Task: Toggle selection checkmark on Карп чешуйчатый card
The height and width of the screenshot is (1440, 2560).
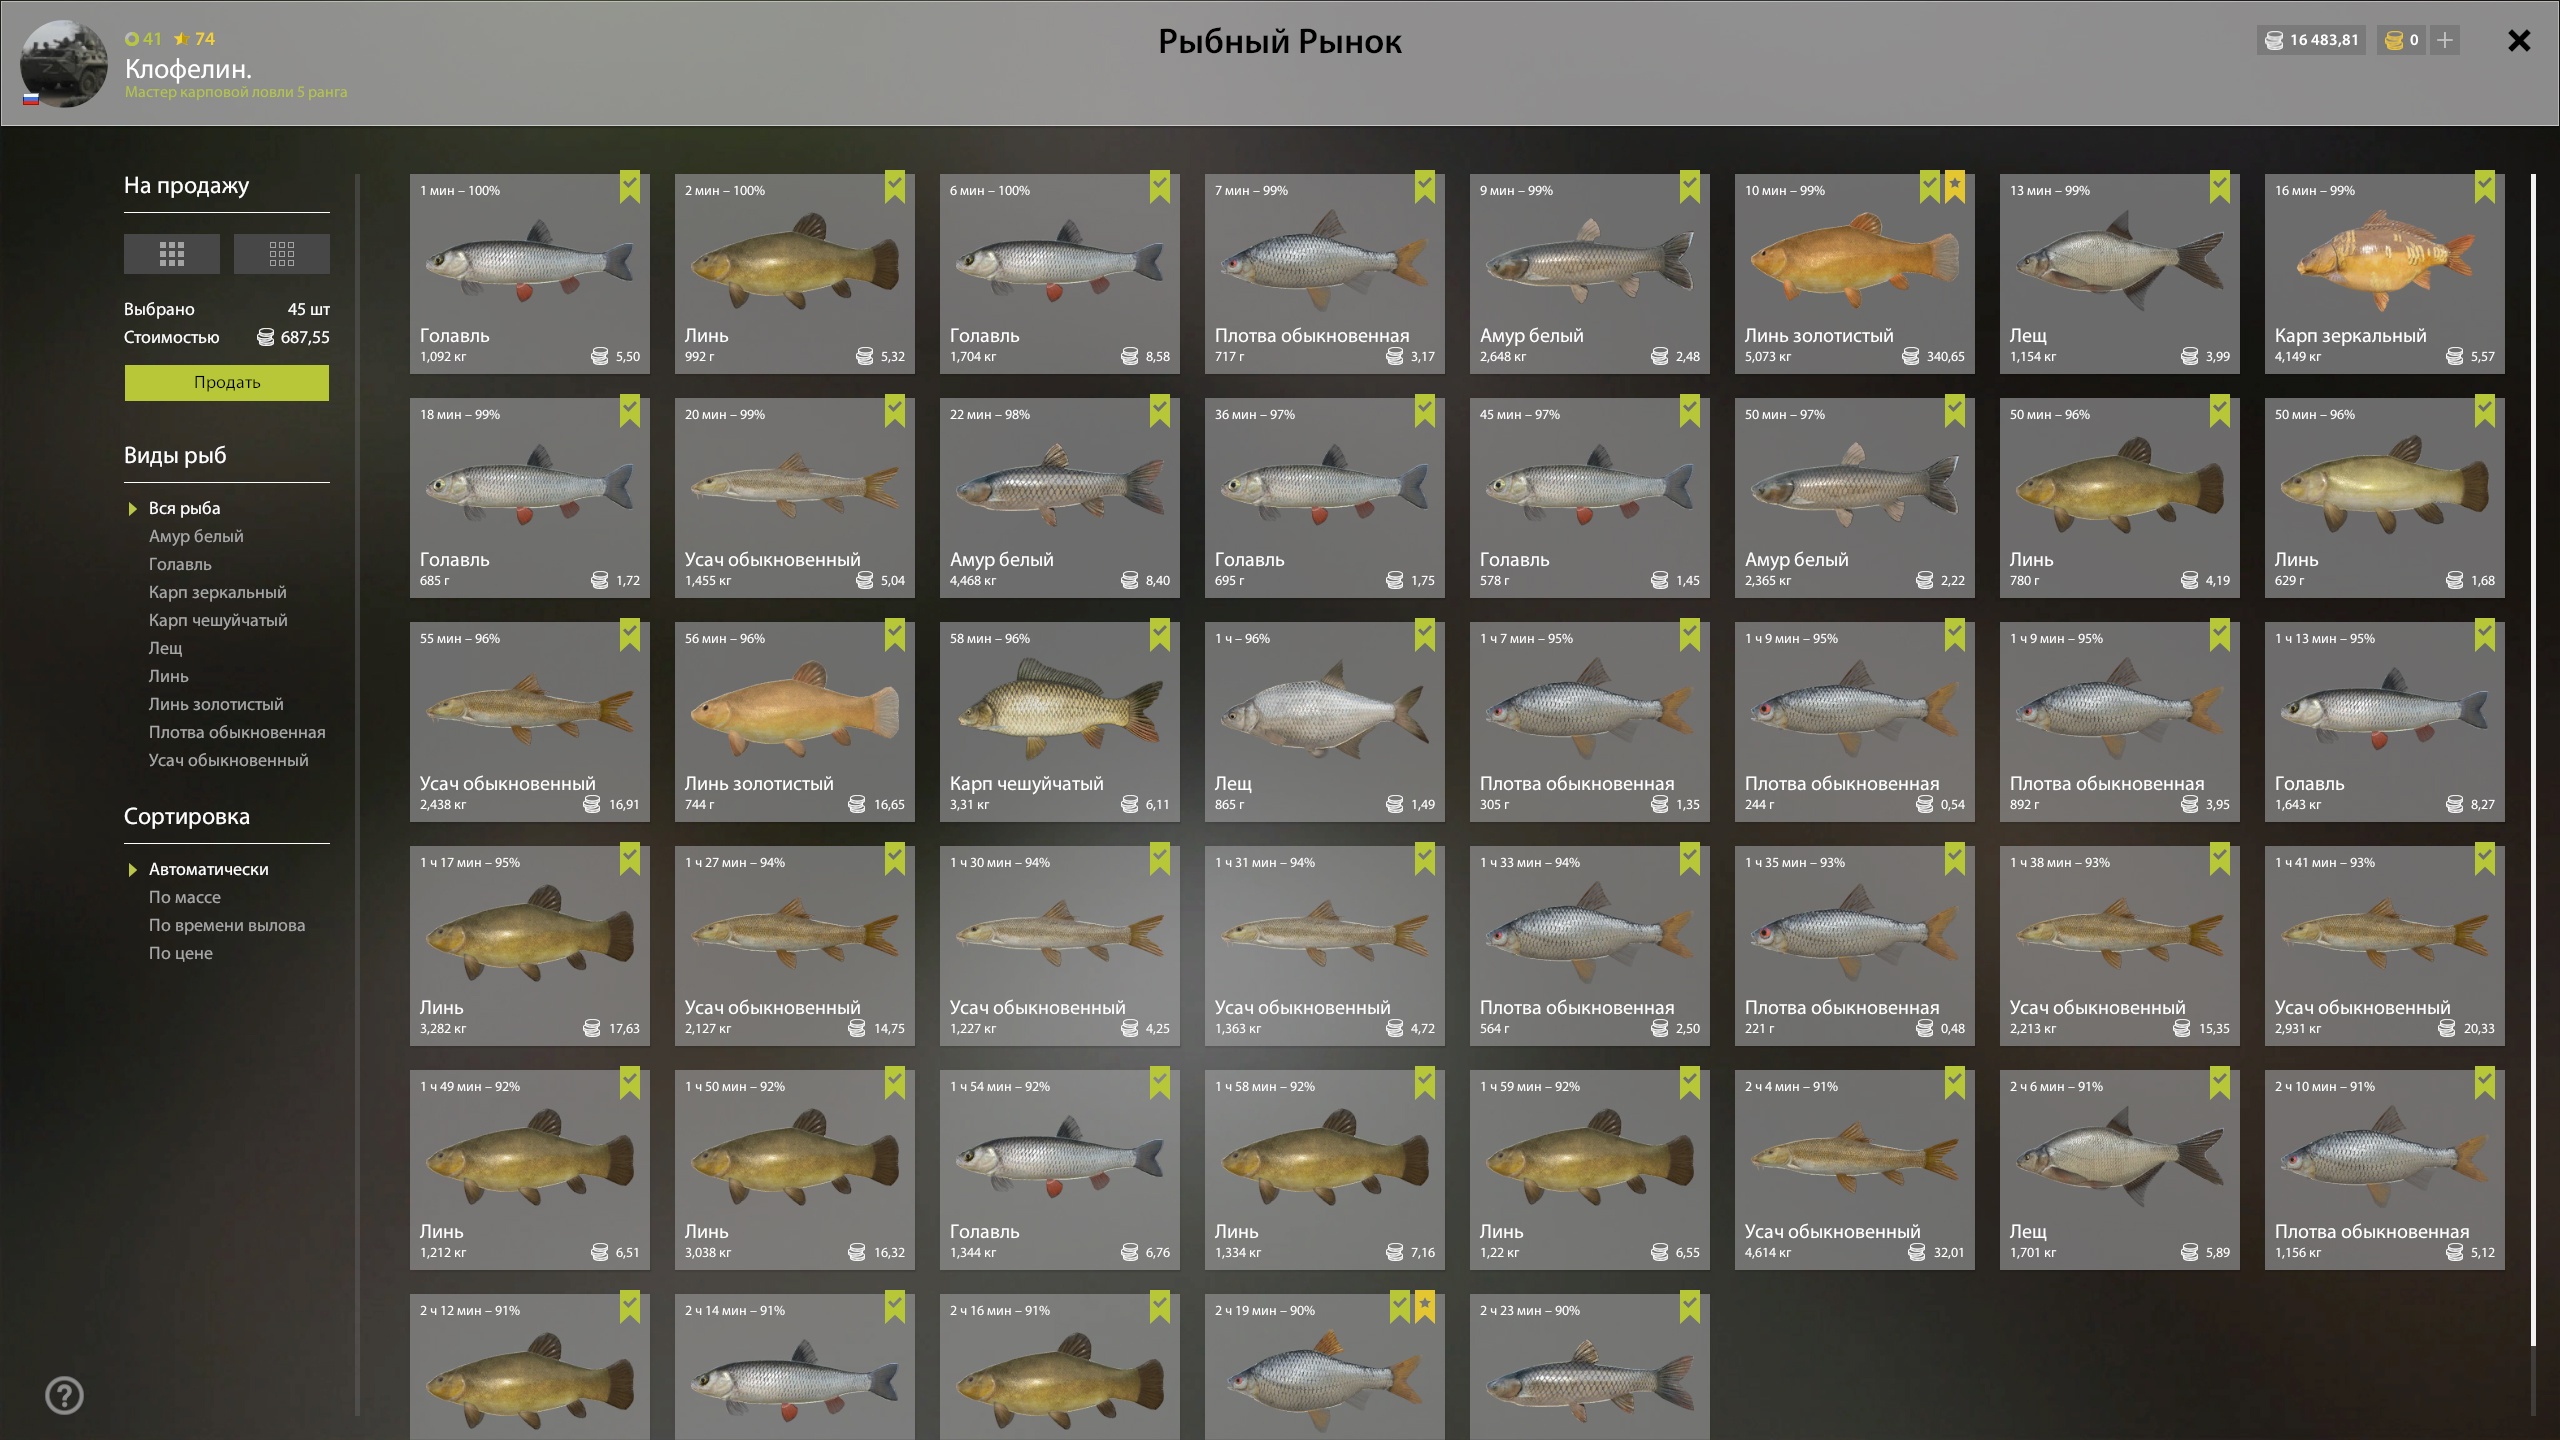Action: [x=1160, y=635]
